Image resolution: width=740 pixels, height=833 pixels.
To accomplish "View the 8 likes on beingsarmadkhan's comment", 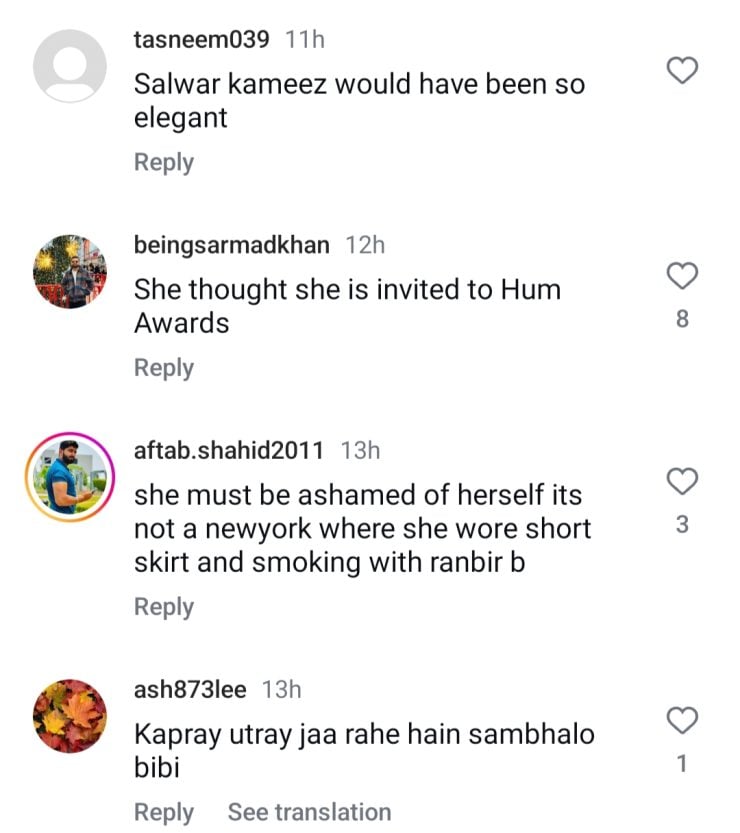I will (x=682, y=320).
